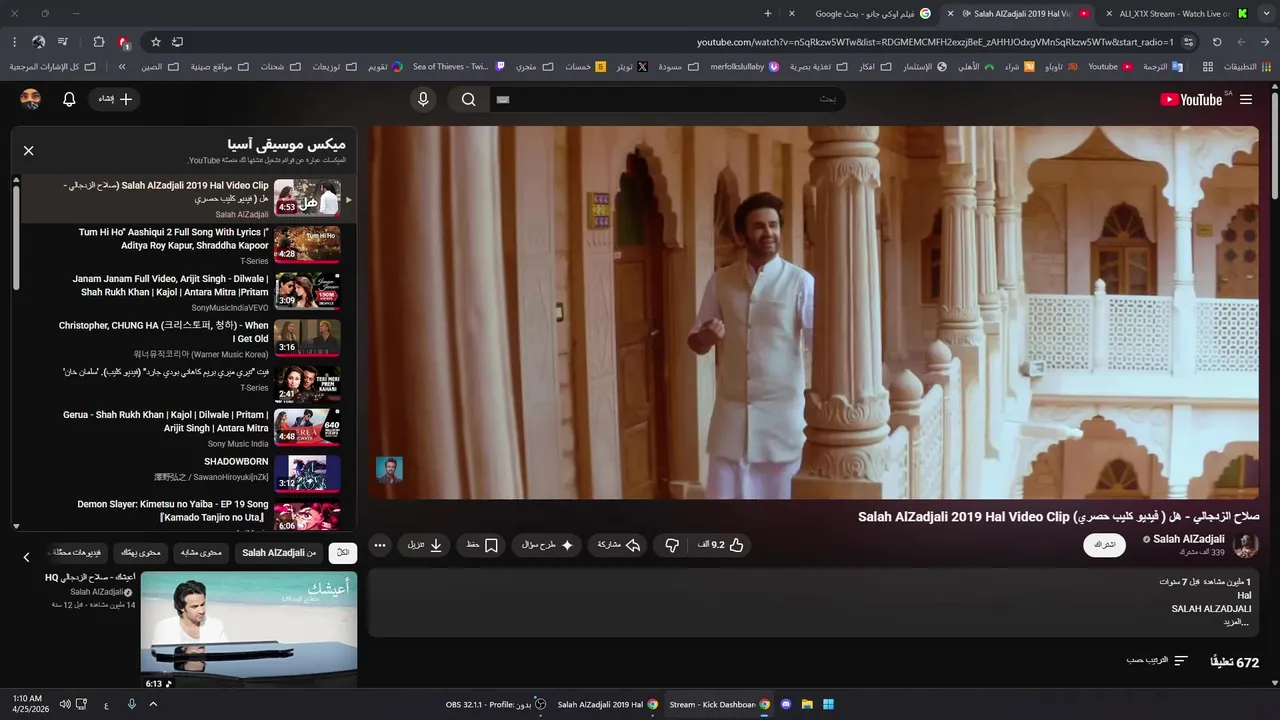Open Stream - Kick Dashboard taskbar window
Viewport: 1280px width, 720px height.
click(720, 704)
